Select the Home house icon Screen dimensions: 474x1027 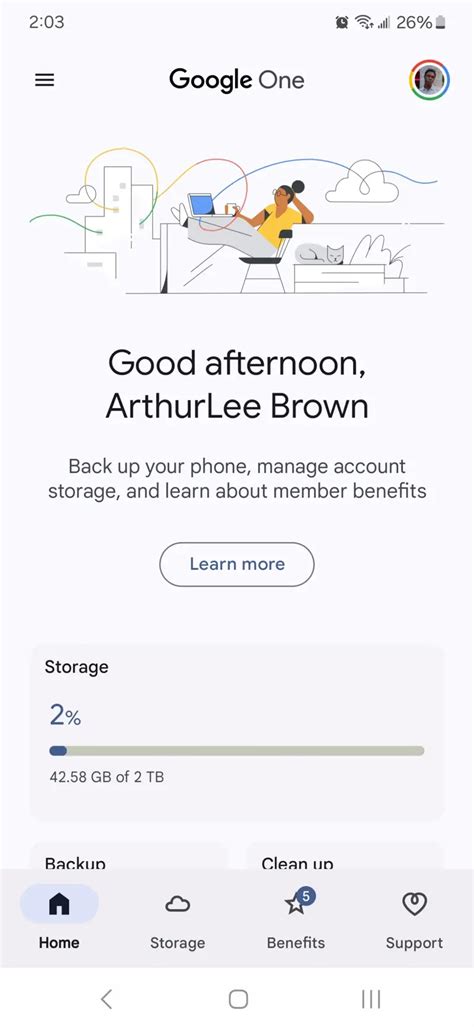coord(60,904)
